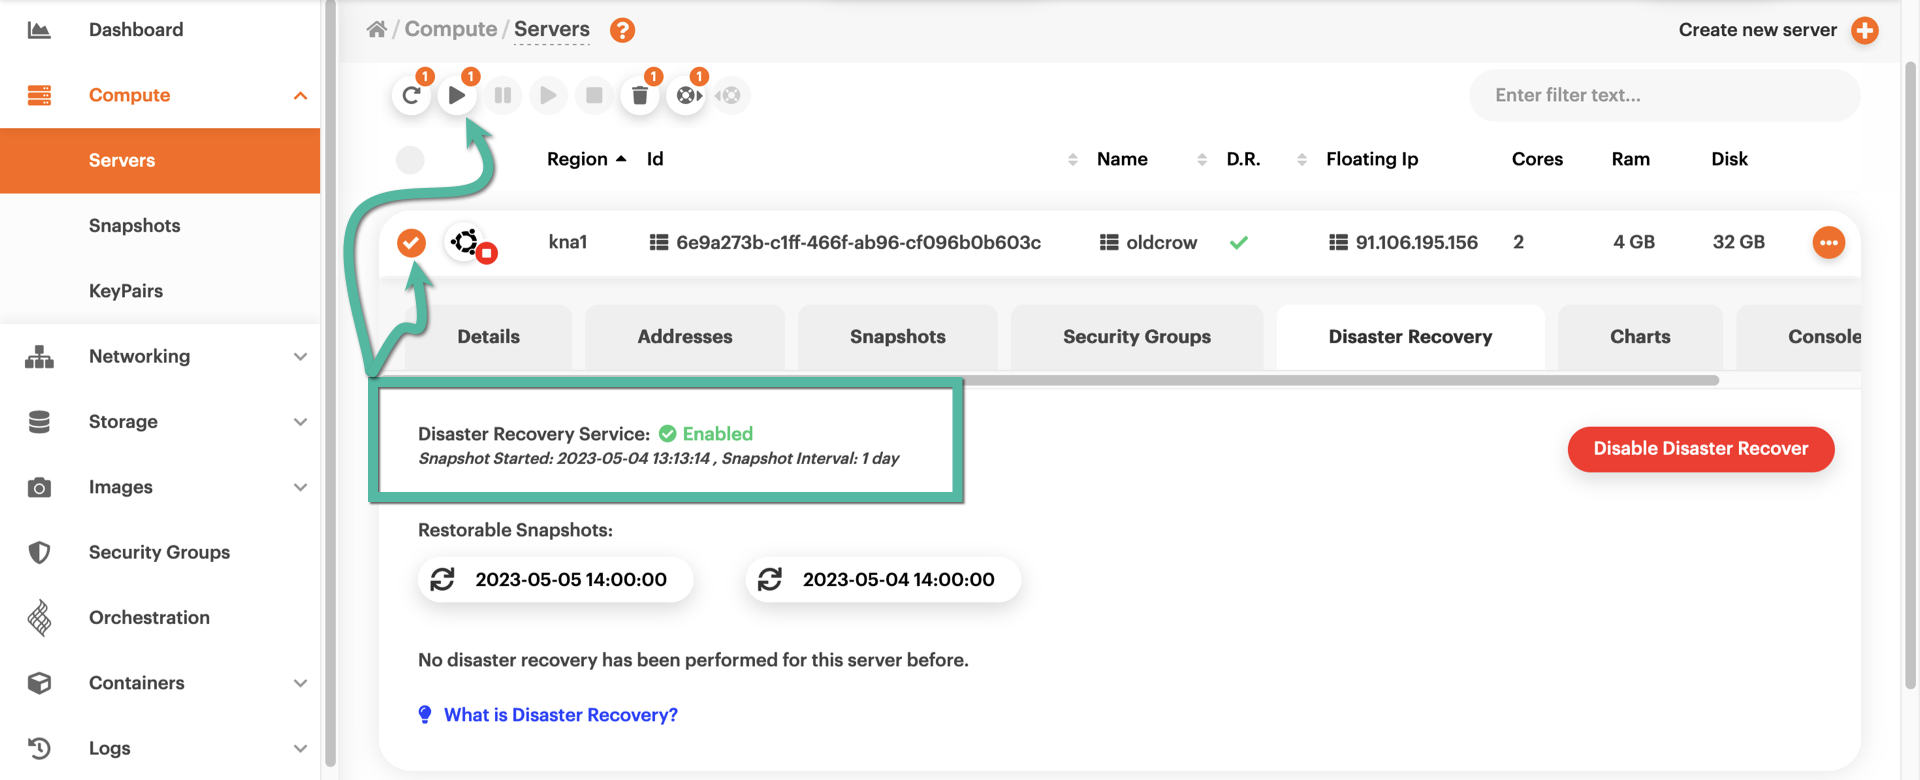Click the home icon in breadcrumb
The width and height of the screenshot is (1920, 780).
[377, 30]
